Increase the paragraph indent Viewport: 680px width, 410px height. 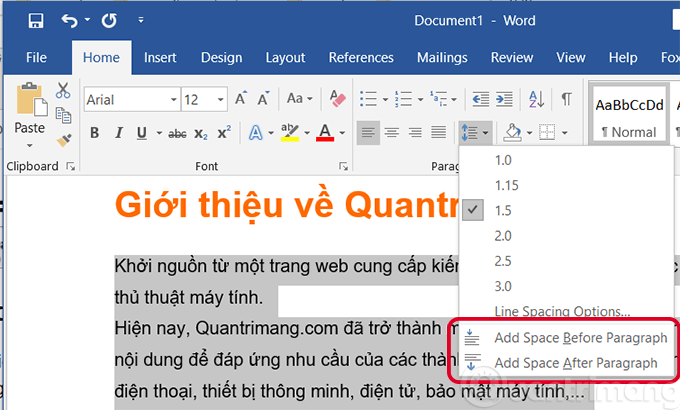point(504,99)
